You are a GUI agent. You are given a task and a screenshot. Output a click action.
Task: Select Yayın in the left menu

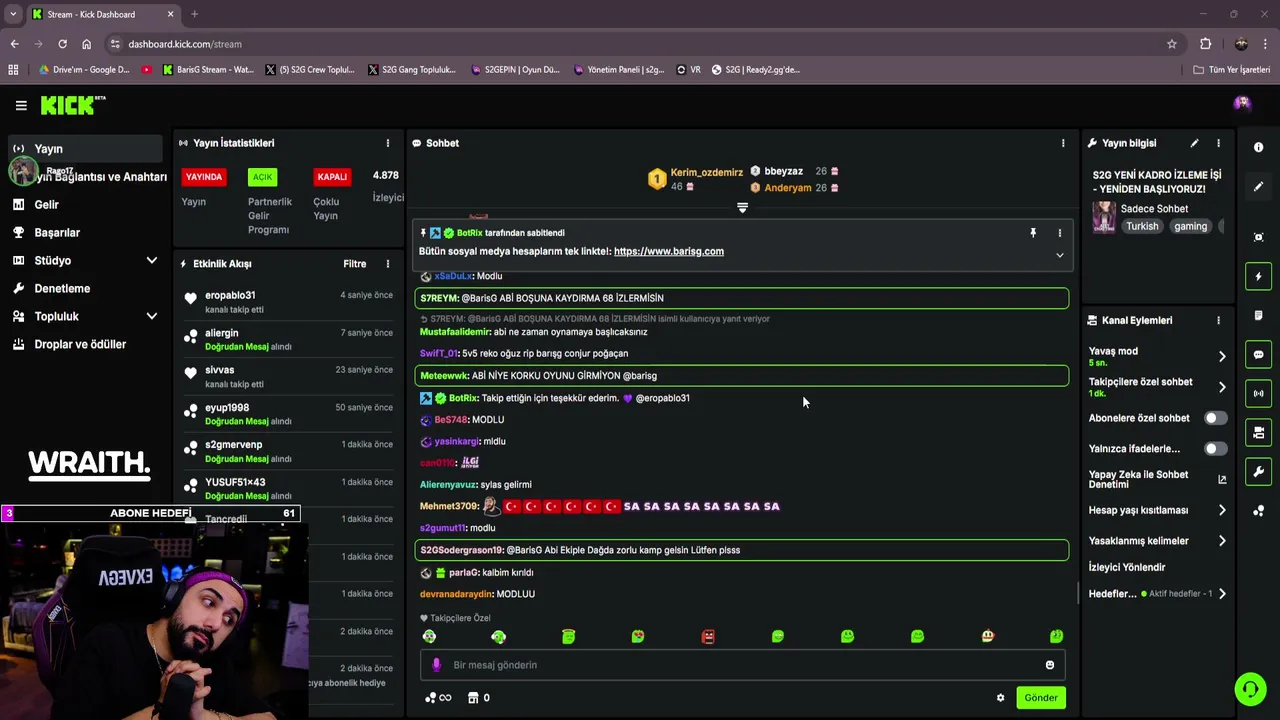[x=85, y=149]
